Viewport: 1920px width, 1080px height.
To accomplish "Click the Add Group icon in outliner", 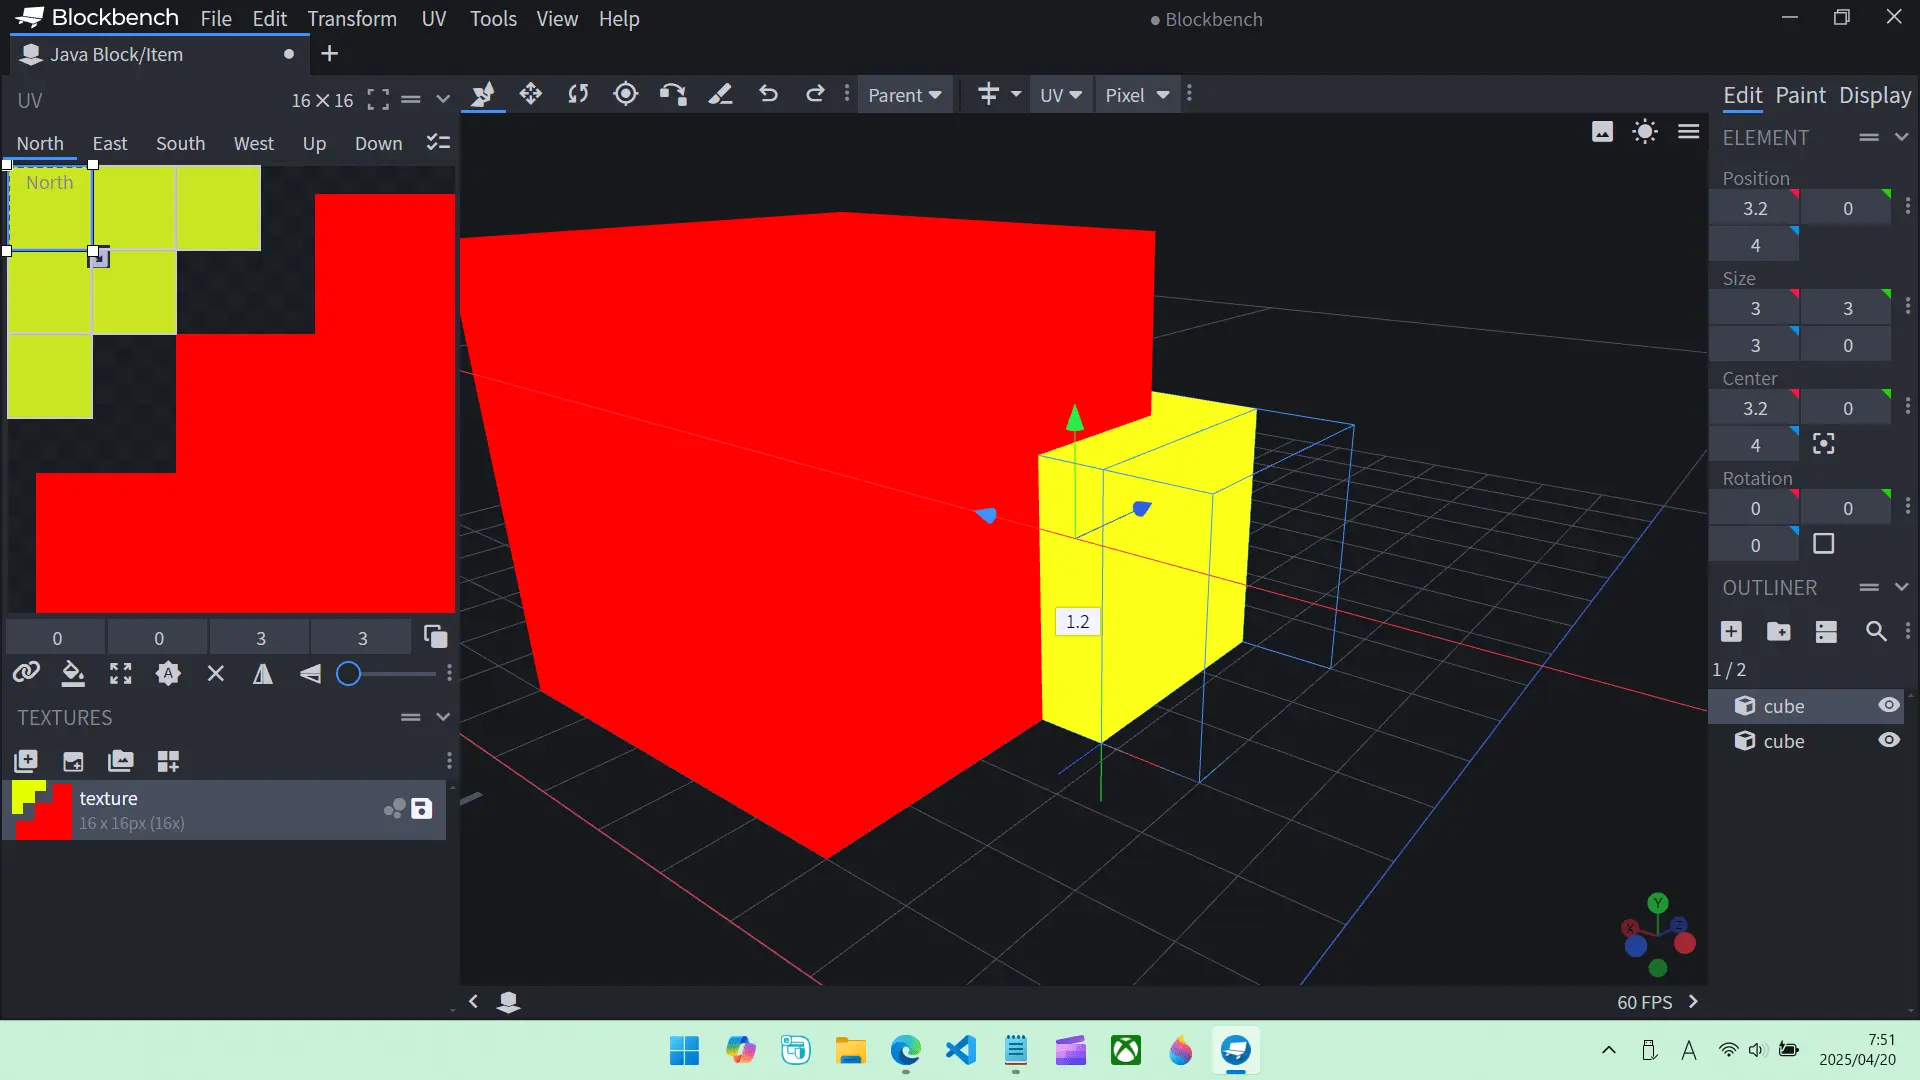I will pyautogui.click(x=1778, y=632).
